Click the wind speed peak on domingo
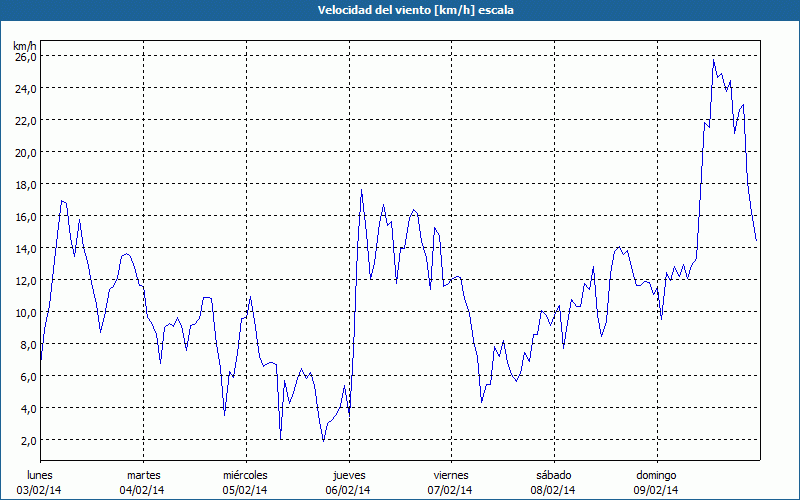 713,60
